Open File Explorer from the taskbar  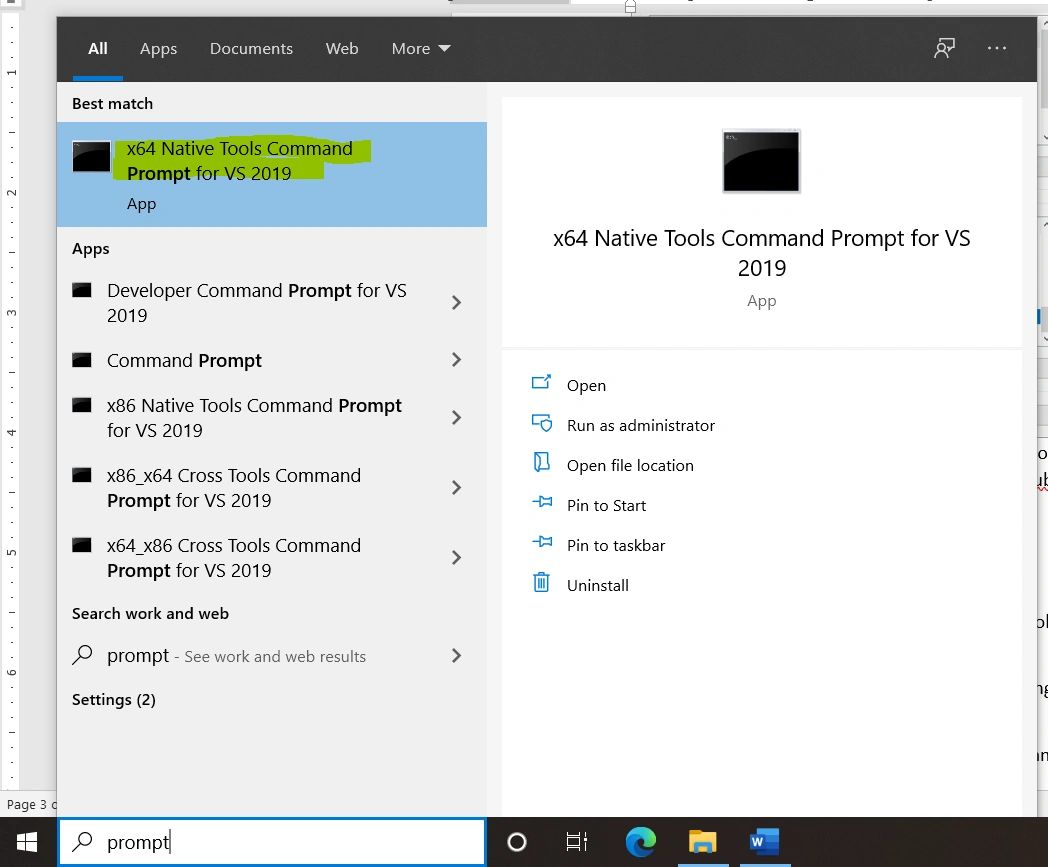pyautogui.click(x=702, y=842)
